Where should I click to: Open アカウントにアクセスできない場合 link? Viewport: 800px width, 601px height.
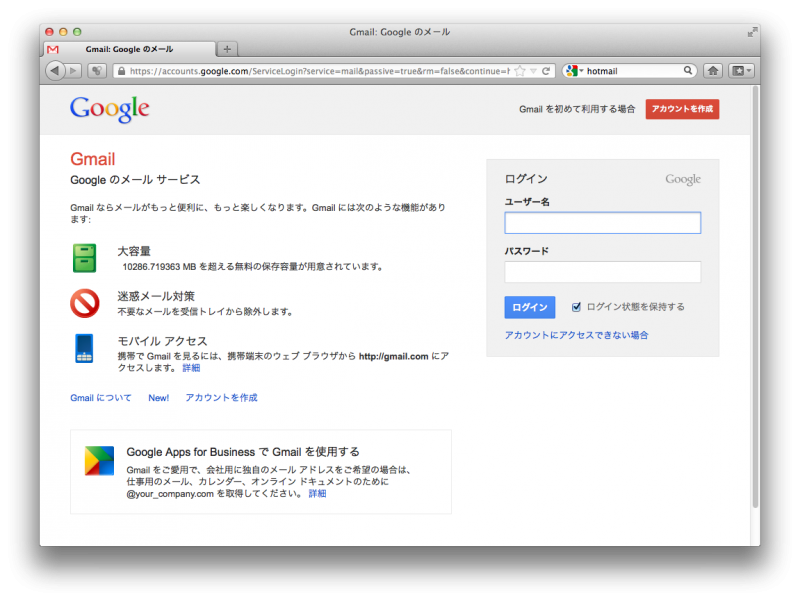click(576, 335)
